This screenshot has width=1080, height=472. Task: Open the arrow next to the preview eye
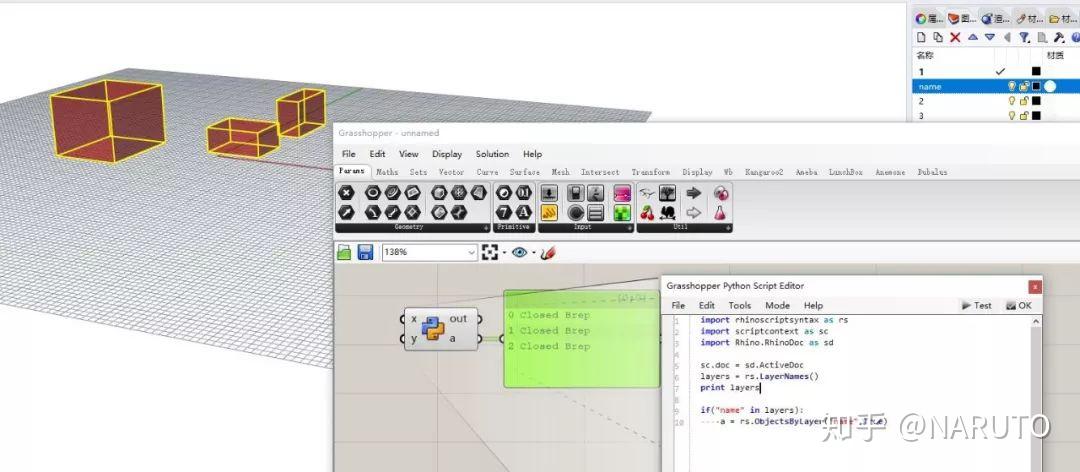click(x=534, y=252)
